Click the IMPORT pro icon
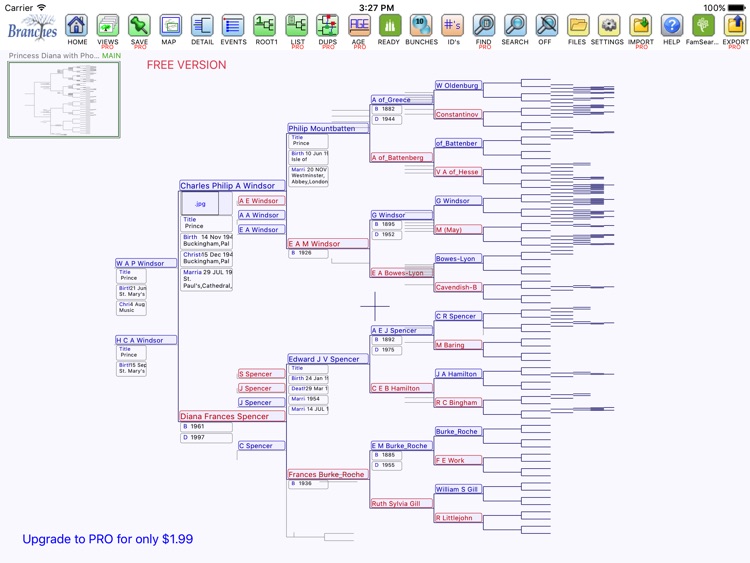This screenshot has height=563, width=750. (640, 26)
